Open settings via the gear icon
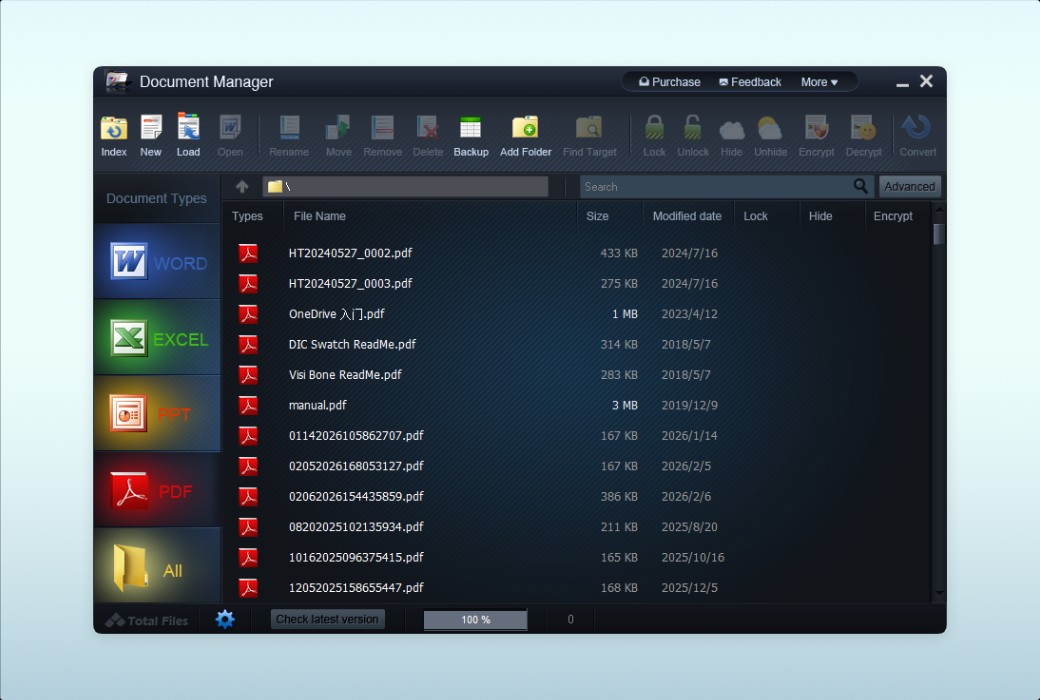Viewport: 1040px width, 700px height. [x=225, y=619]
